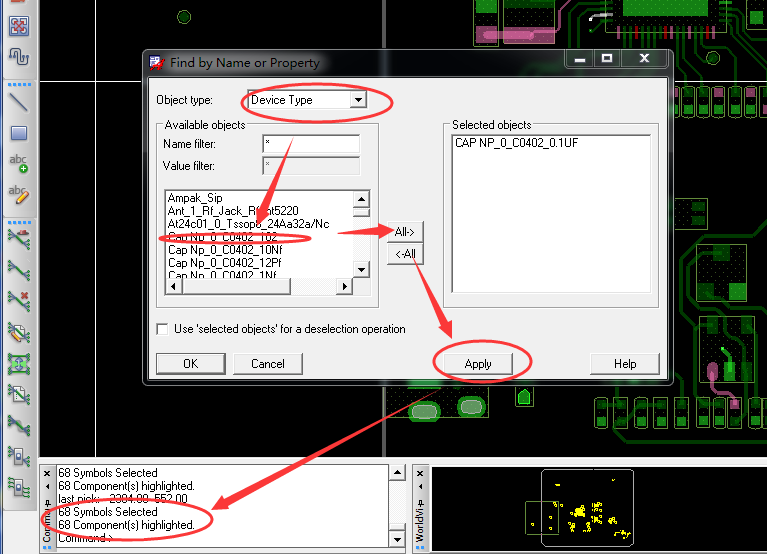Image resolution: width=767 pixels, height=554 pixels.
Task: Click the Find dialog title bar icon
Action: tap(157, 63)
